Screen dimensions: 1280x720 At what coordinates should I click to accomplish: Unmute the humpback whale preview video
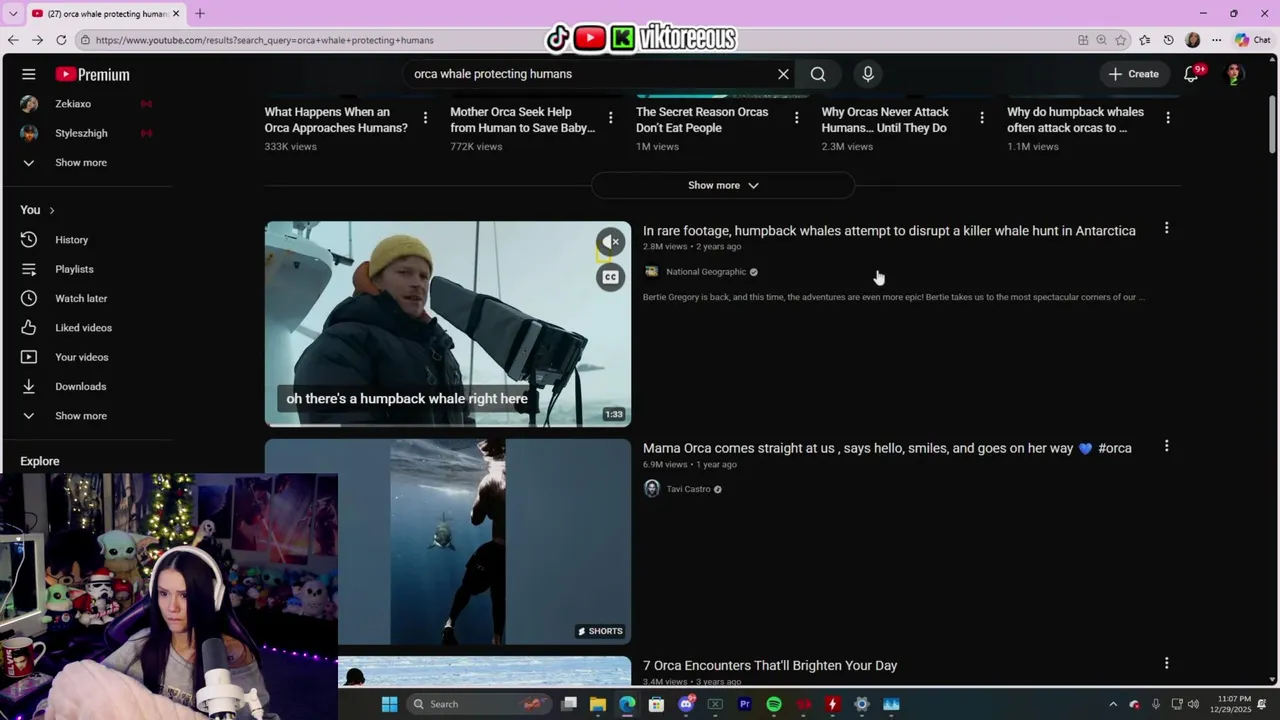610,242
